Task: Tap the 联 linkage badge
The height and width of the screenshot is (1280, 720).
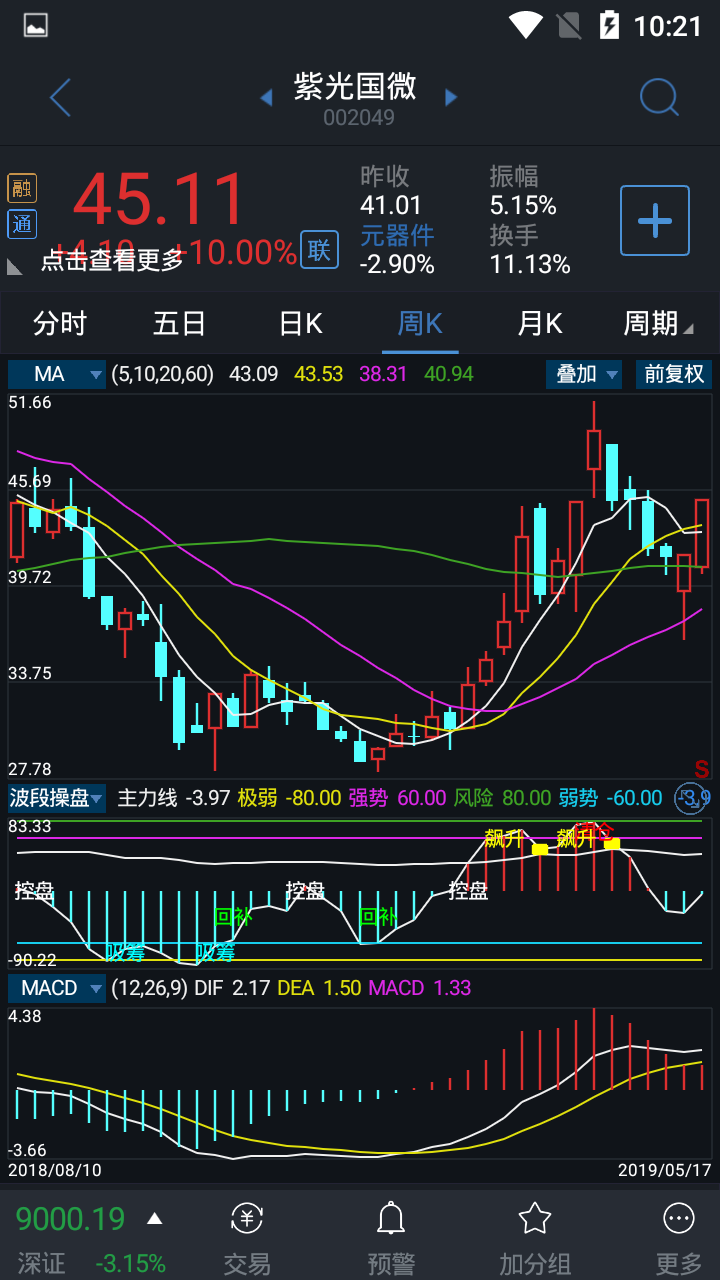Action: click(319, 249)
